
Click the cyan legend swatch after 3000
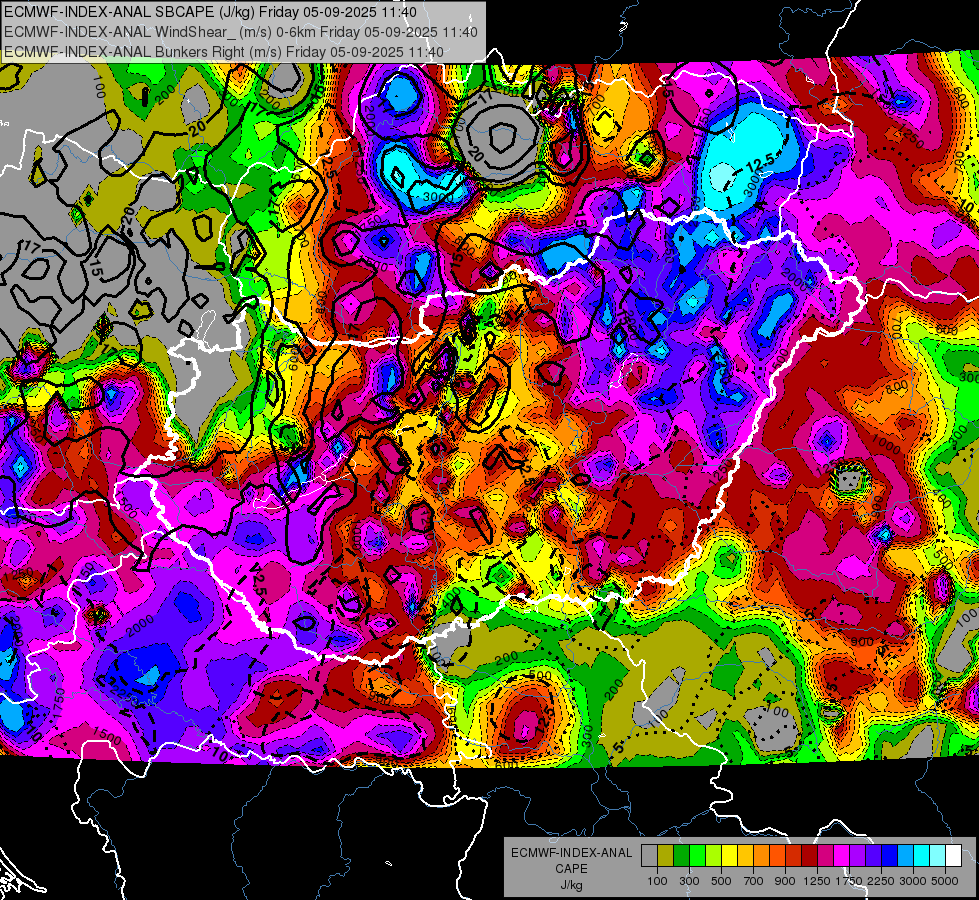922,856
